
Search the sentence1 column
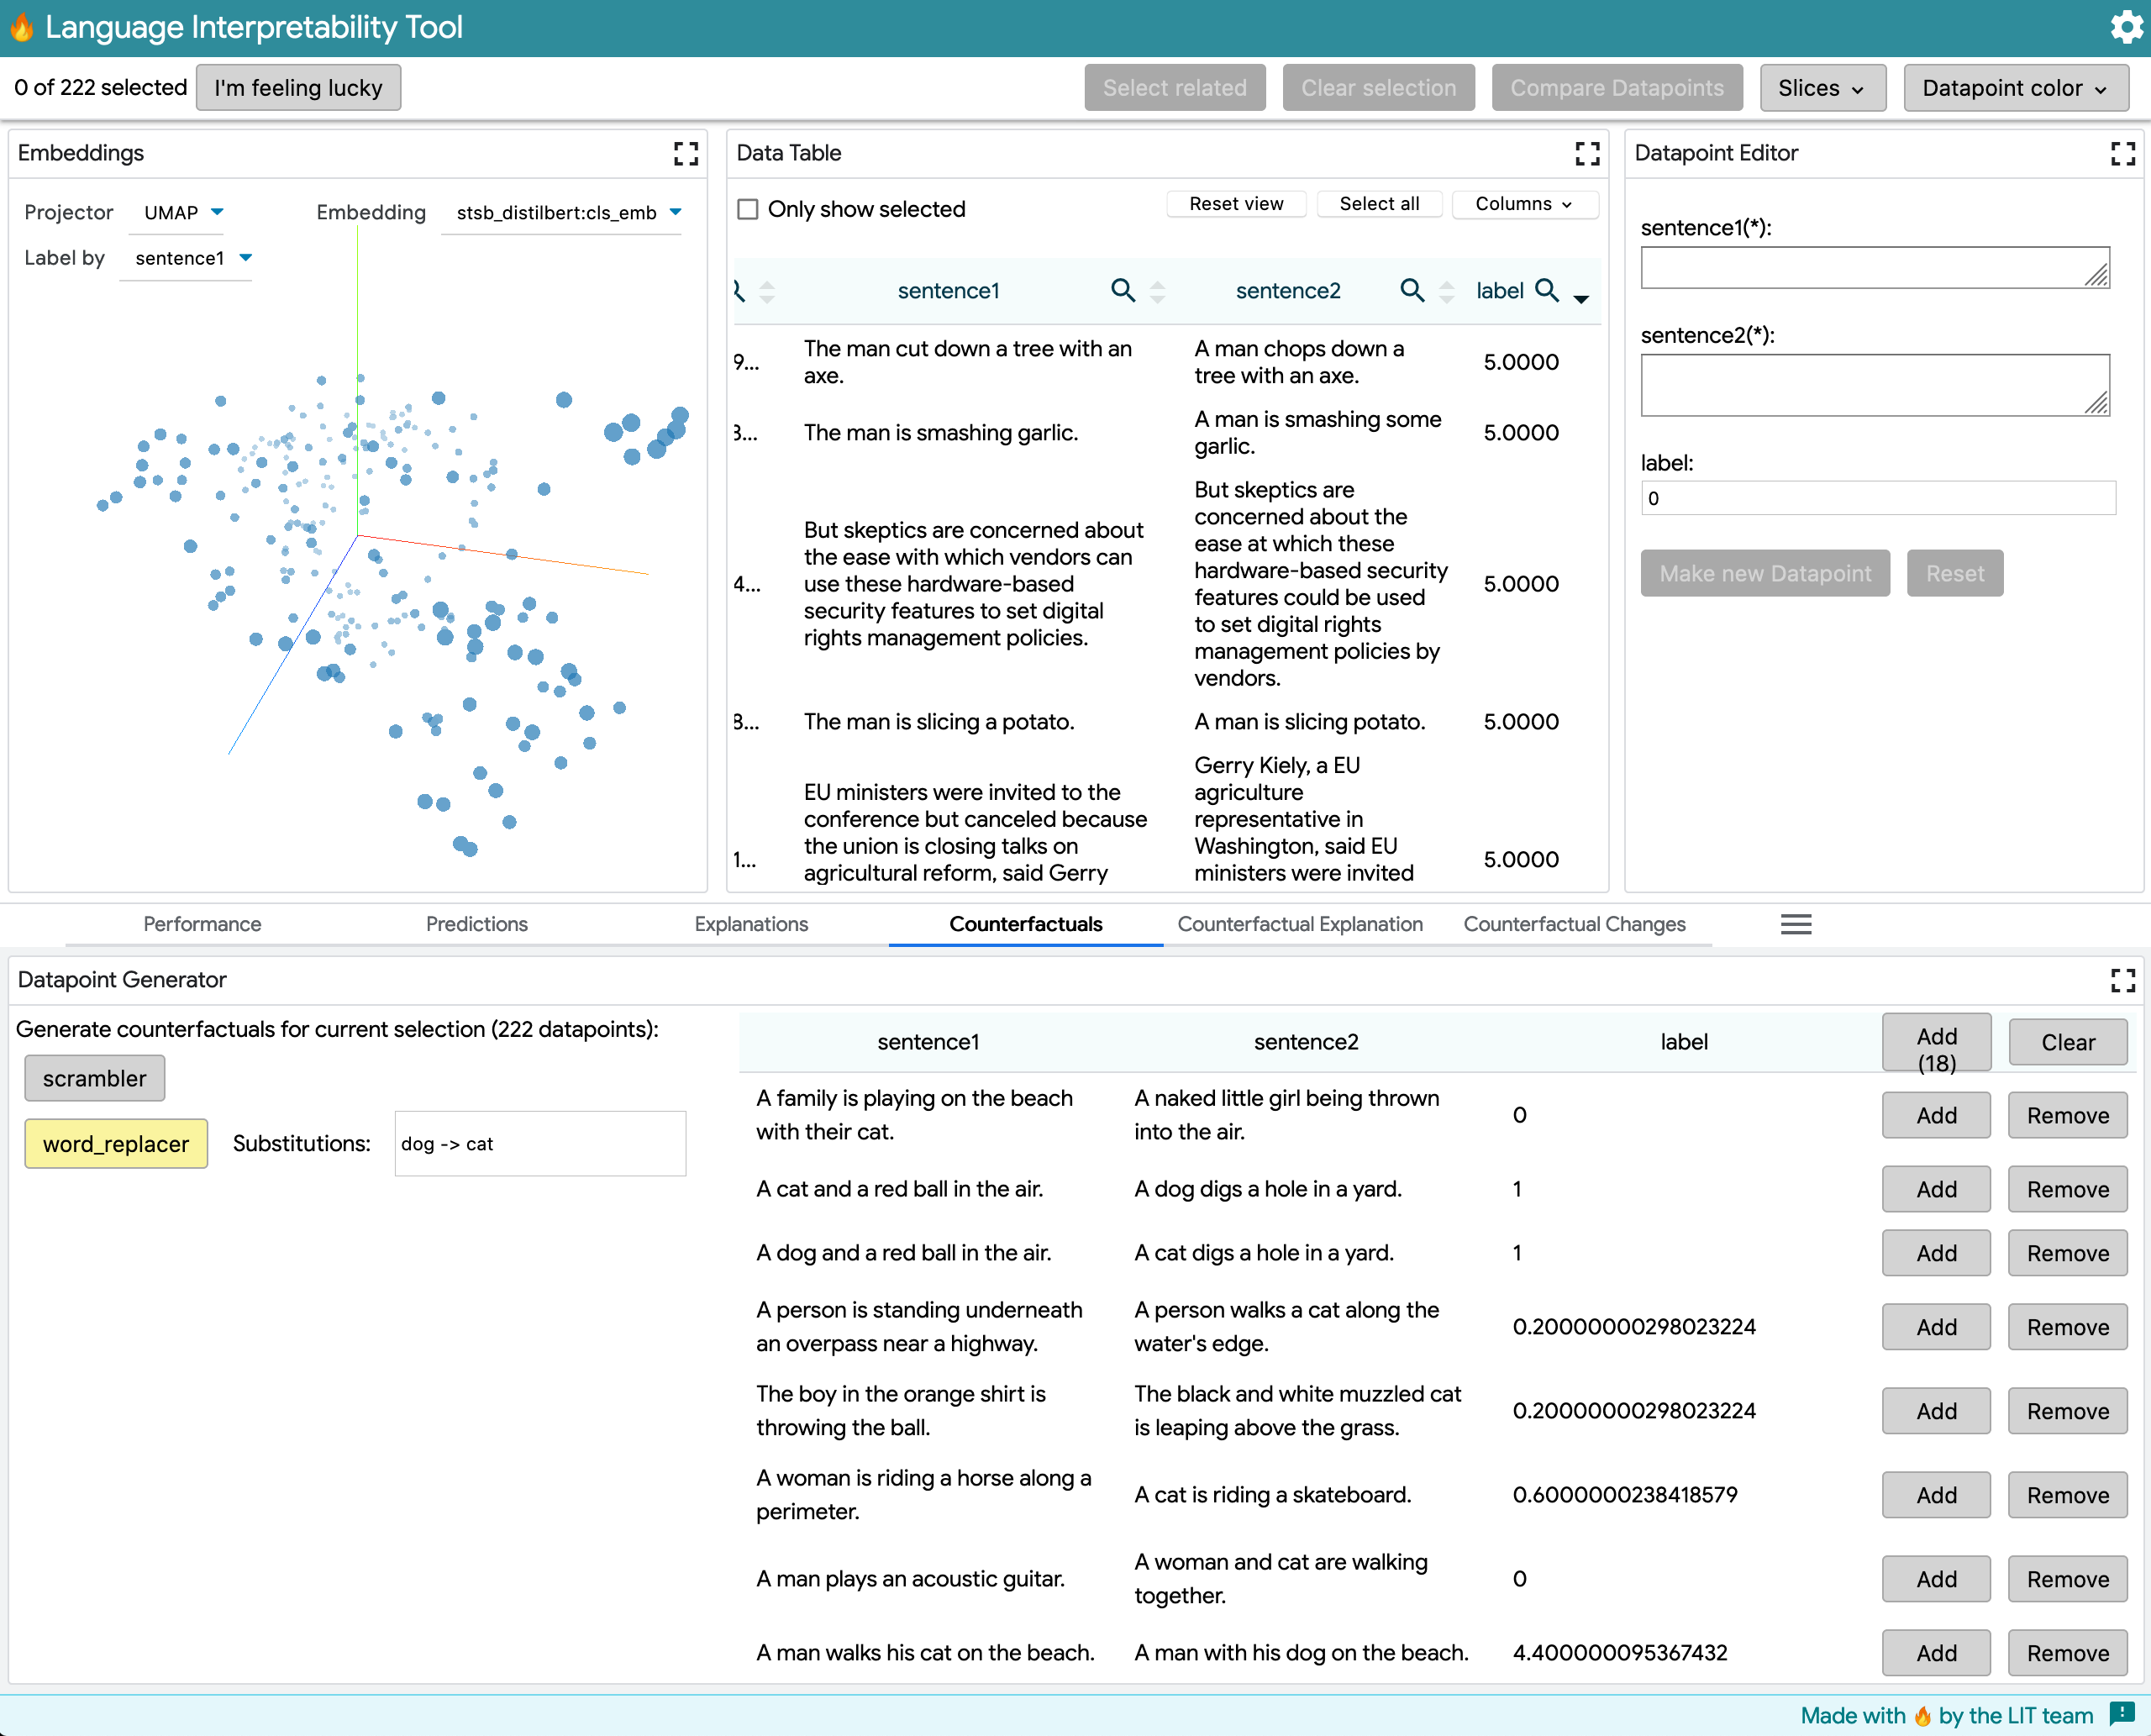point(1122,291)
